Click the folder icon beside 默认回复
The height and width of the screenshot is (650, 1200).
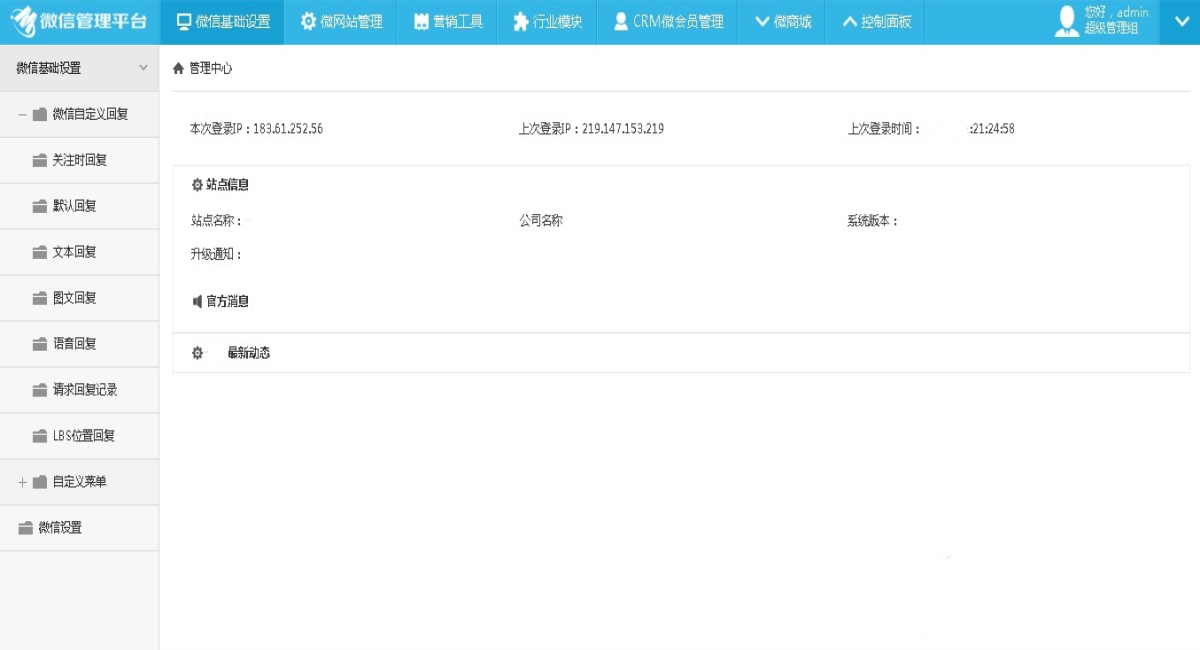click(x=40, y=206)
